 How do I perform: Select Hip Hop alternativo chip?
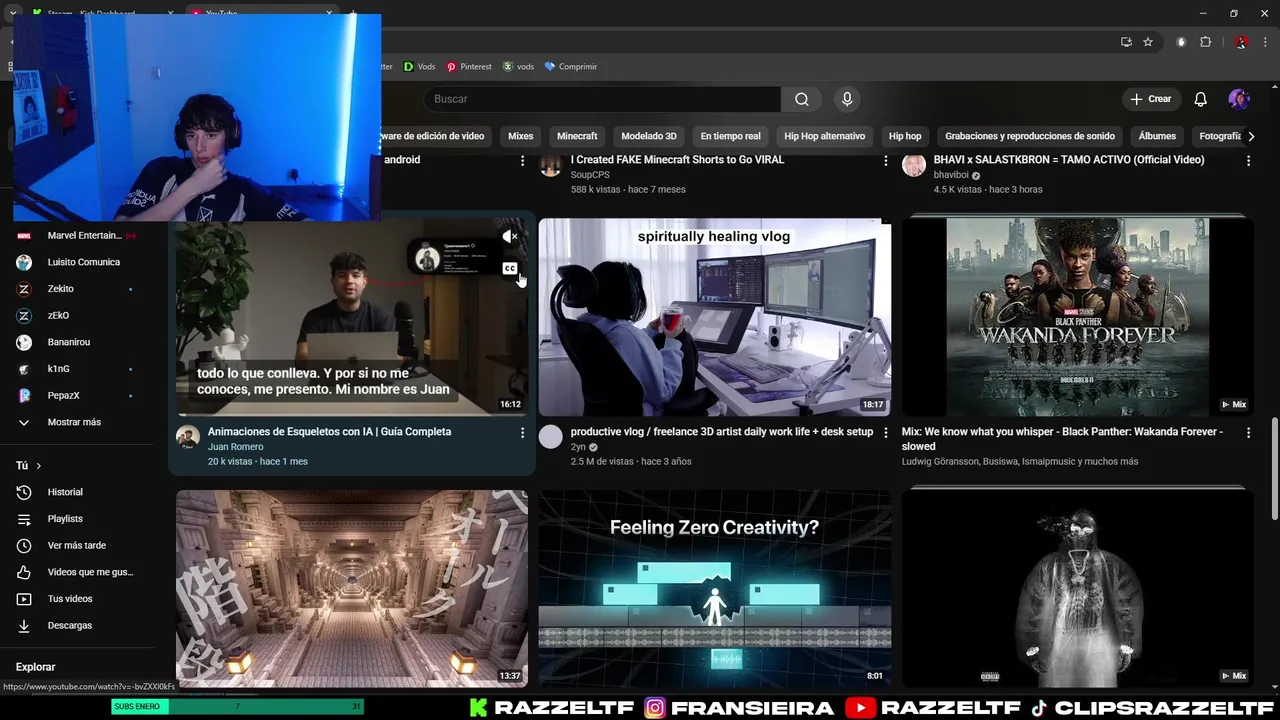pos(825,136)
